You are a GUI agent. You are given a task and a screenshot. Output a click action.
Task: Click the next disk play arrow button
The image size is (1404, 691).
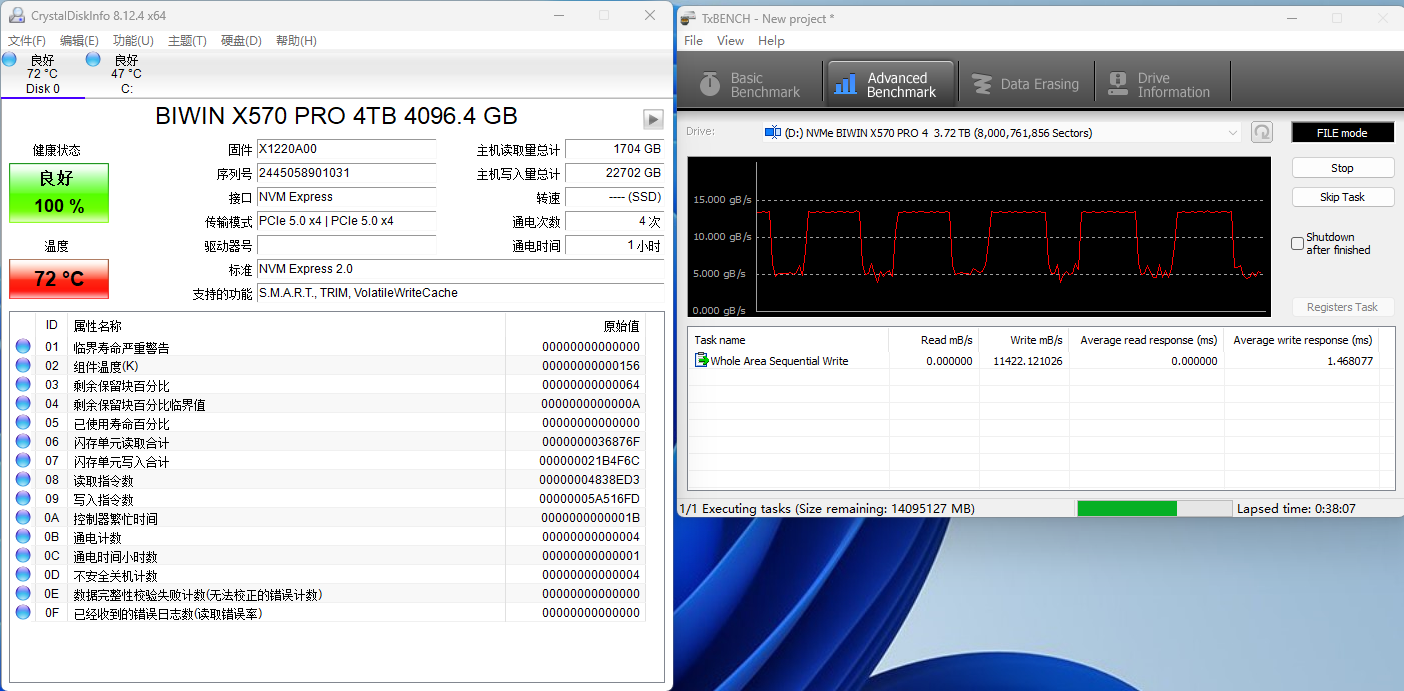(653, 120)
